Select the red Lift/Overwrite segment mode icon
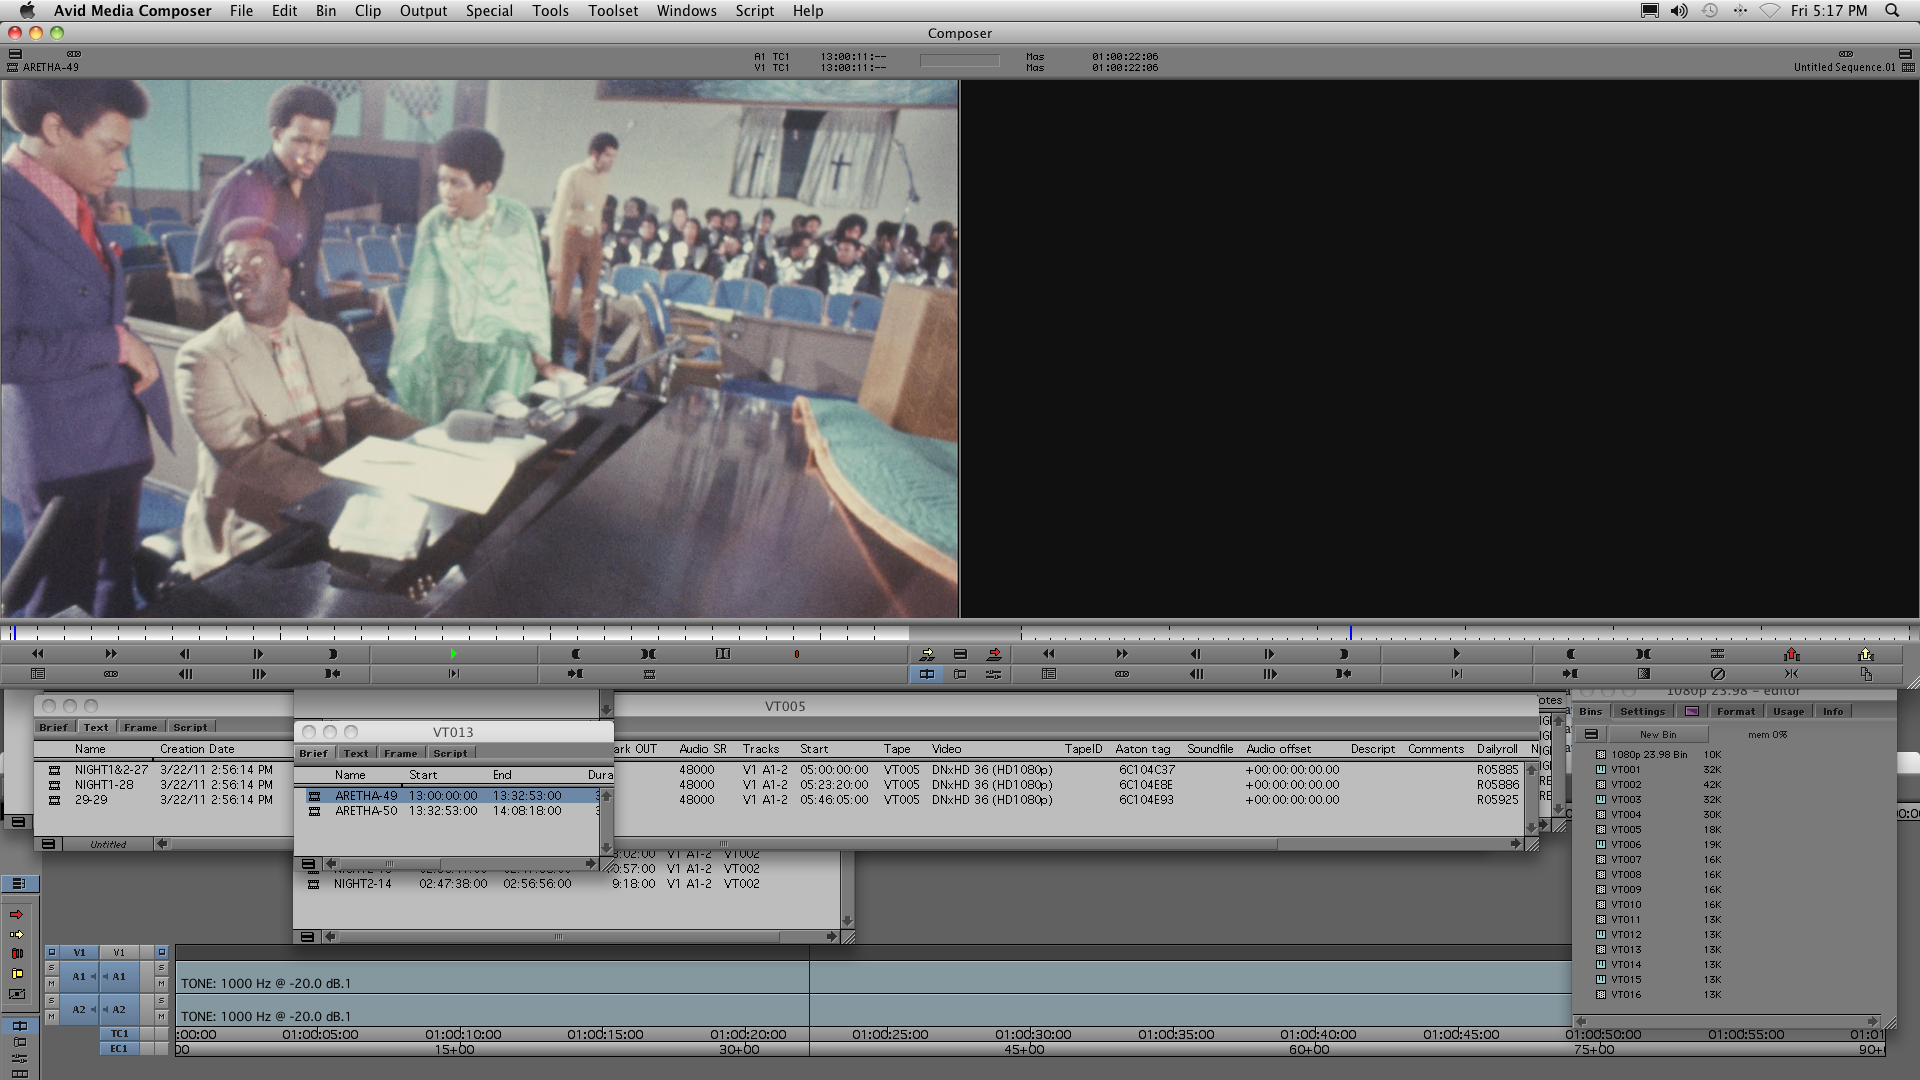1920x1080 pixels. pos(17,954)
